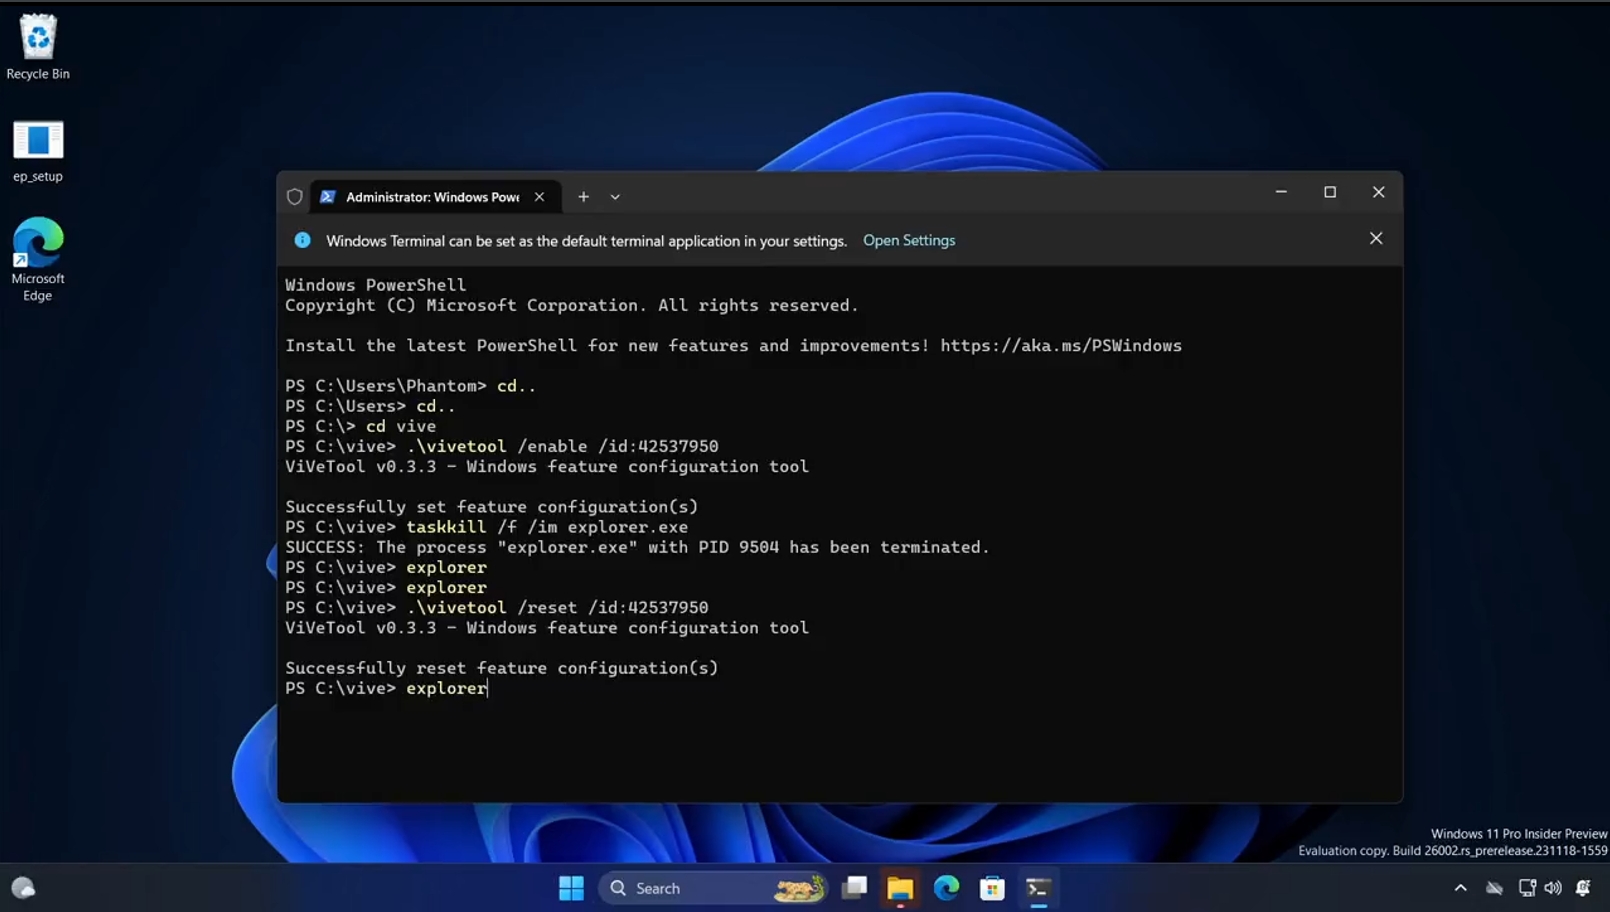Open Microsoft Store from the taskbar
This screenshot has width=1610, height=912.
coord(992,888)
